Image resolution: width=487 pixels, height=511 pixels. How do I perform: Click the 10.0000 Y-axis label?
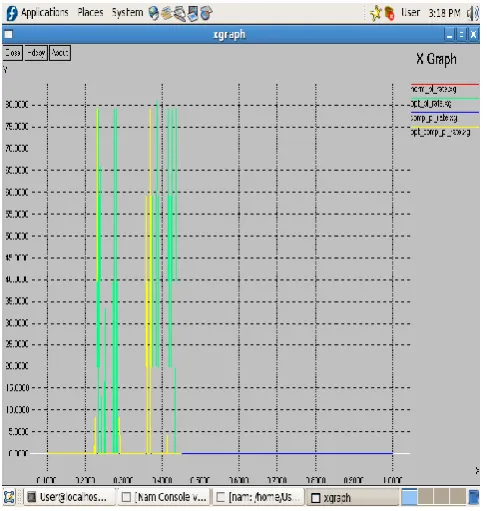pos(17,410)
